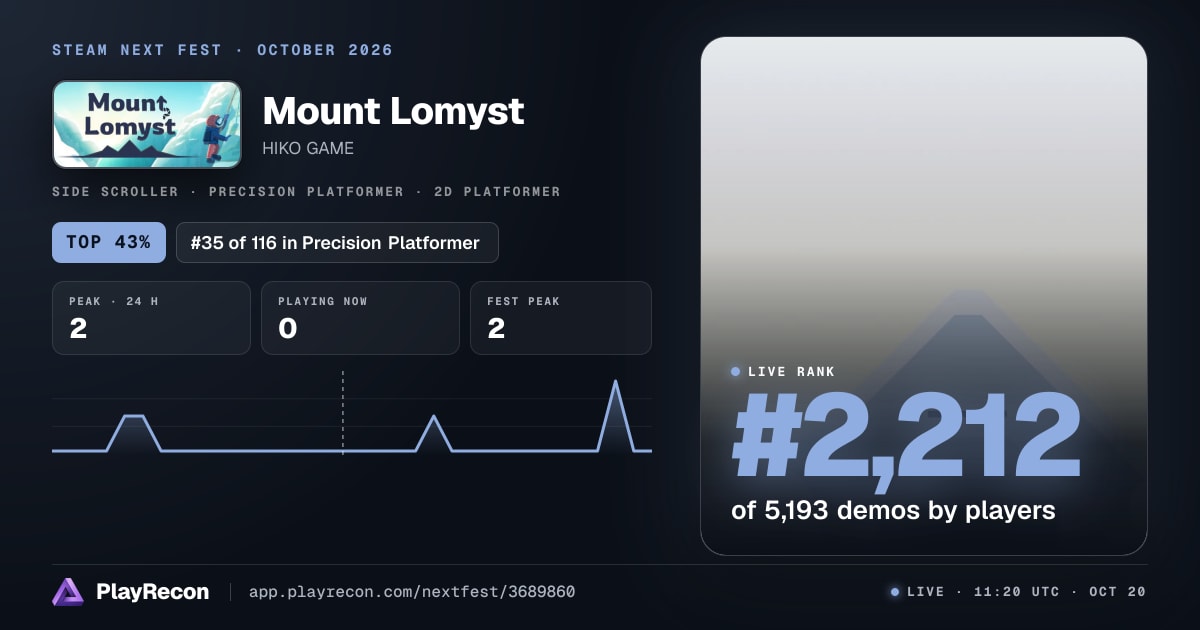Click the LIVE RANK label
This screenshot has width=1200, height=630.
click(x=791, y=372)
